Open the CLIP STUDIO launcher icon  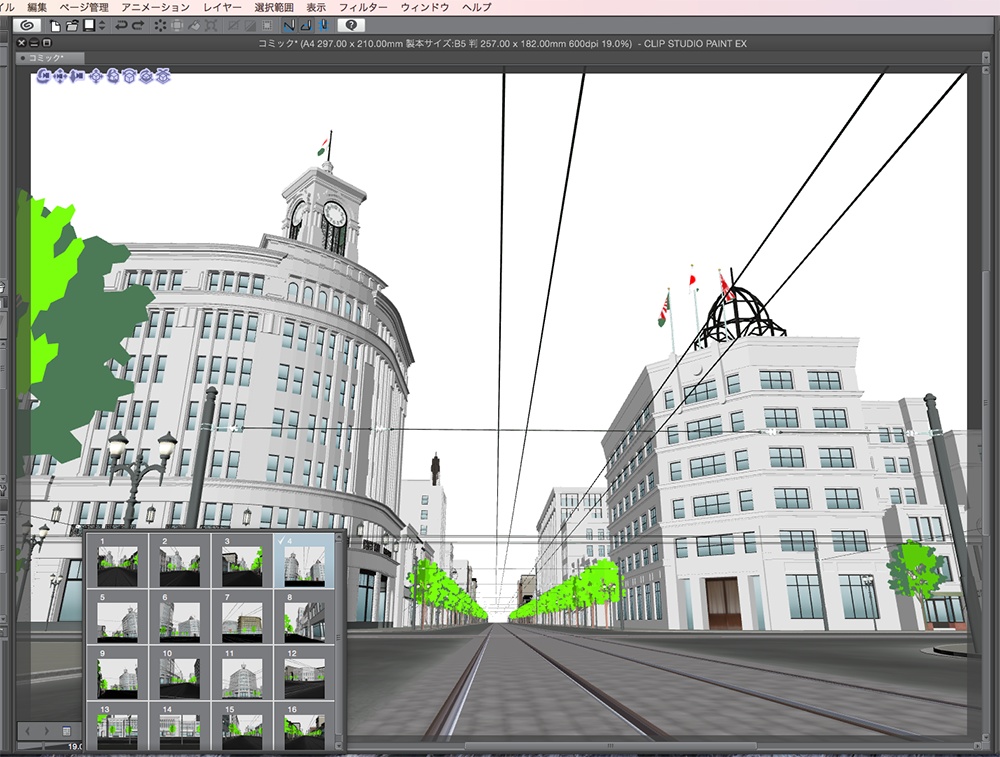point(27,26)
